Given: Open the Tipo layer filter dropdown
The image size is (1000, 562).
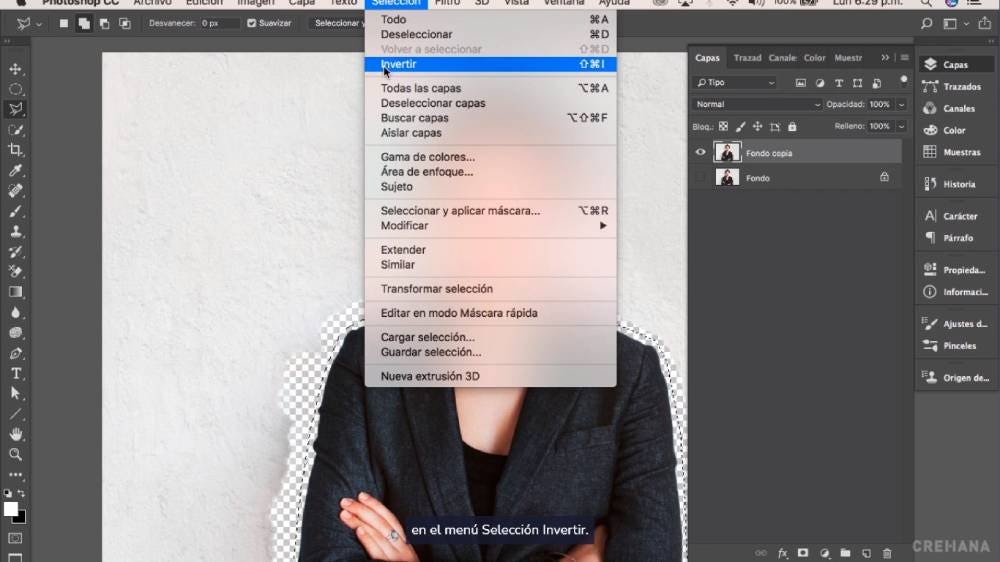Looking at the screenshot, I should pos(735,83).
